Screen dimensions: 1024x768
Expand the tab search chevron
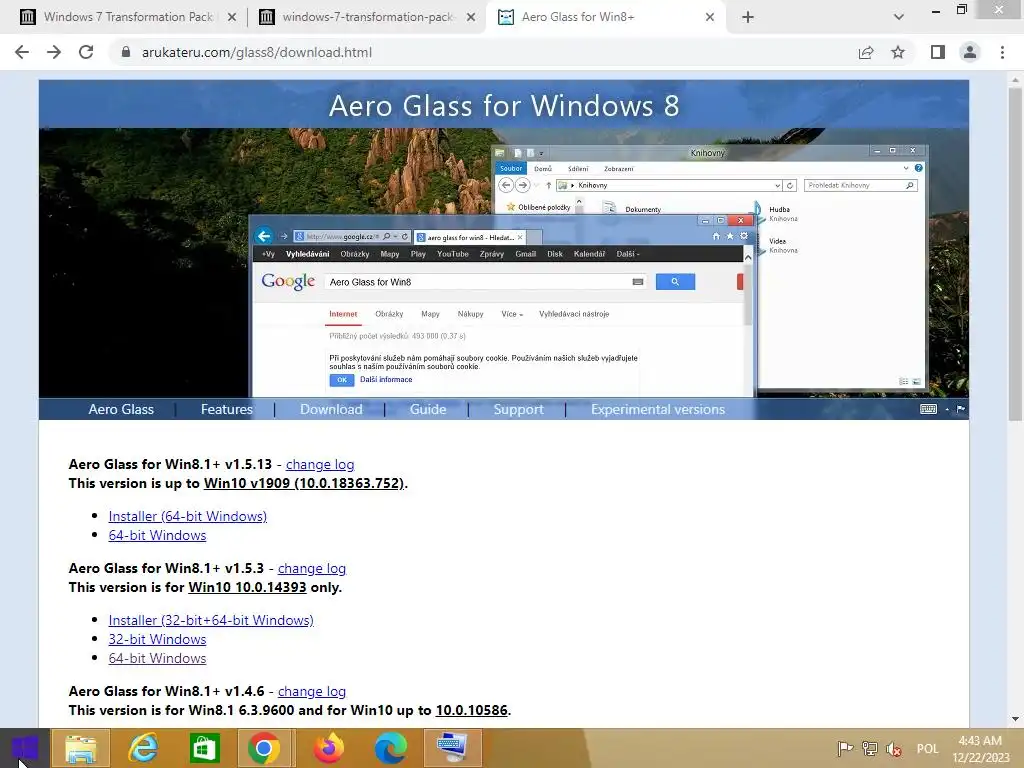[x=899, y=18]
